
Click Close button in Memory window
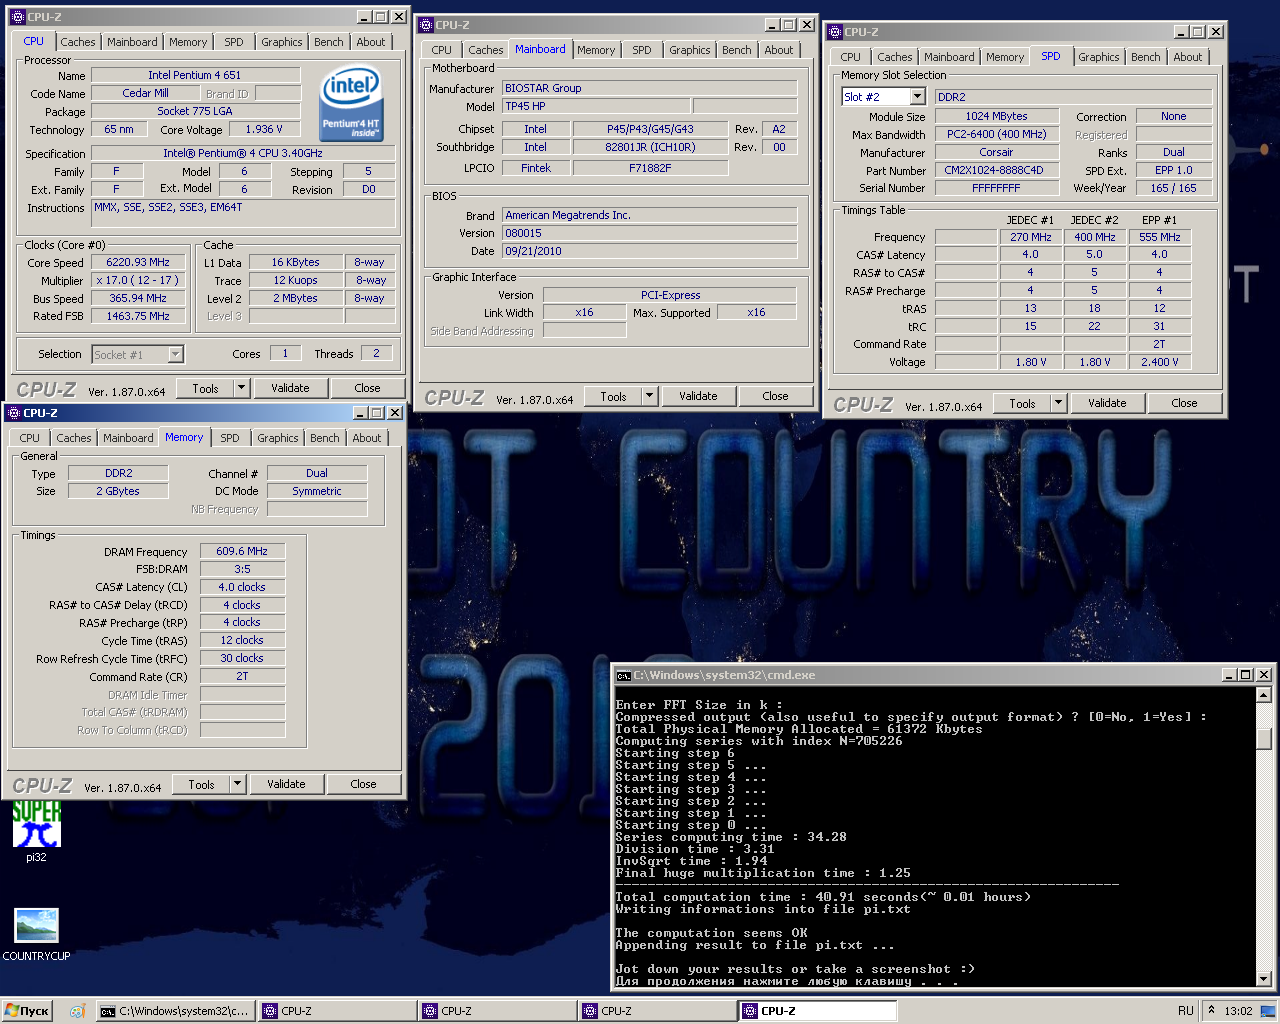click(x=363, y=784)
